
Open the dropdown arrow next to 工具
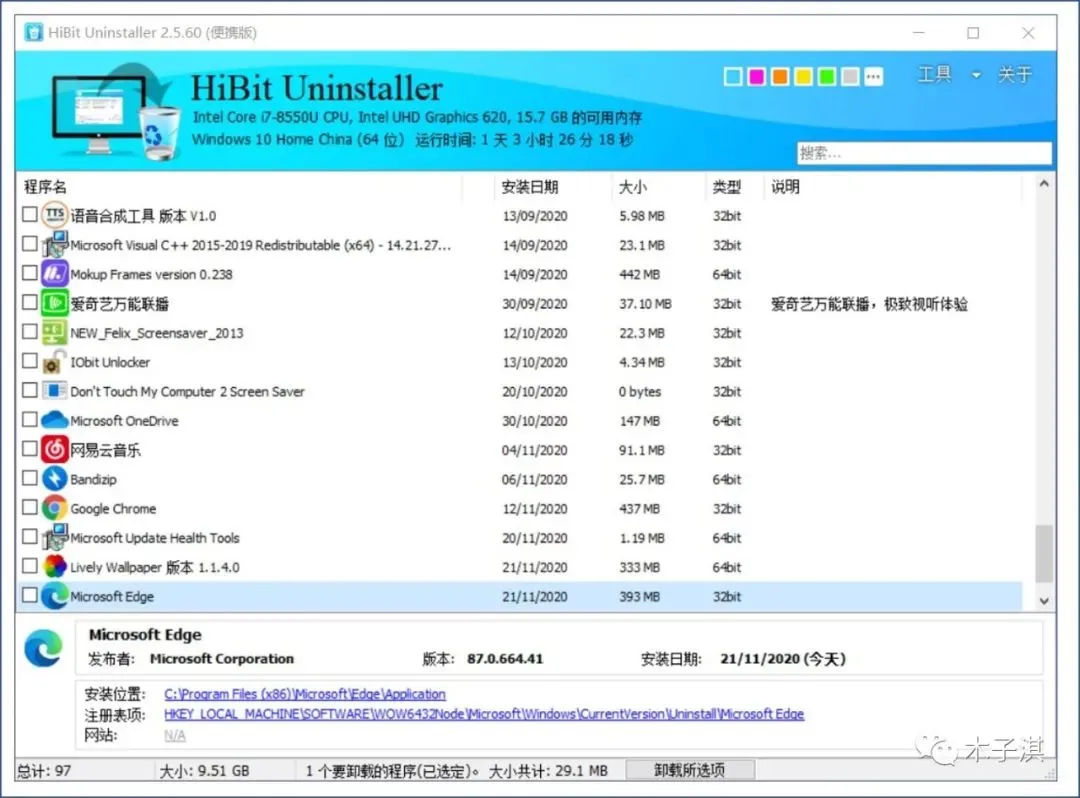[976, 75]
